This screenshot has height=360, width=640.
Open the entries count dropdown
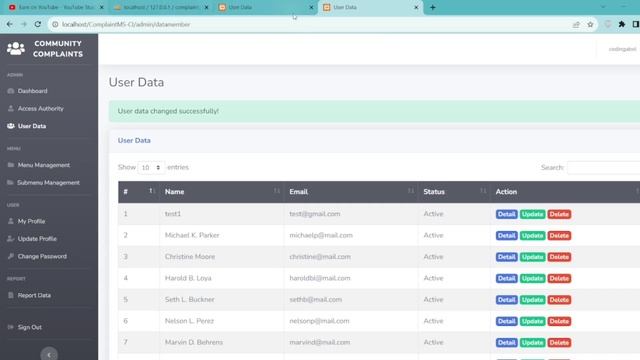pos(151,168)
